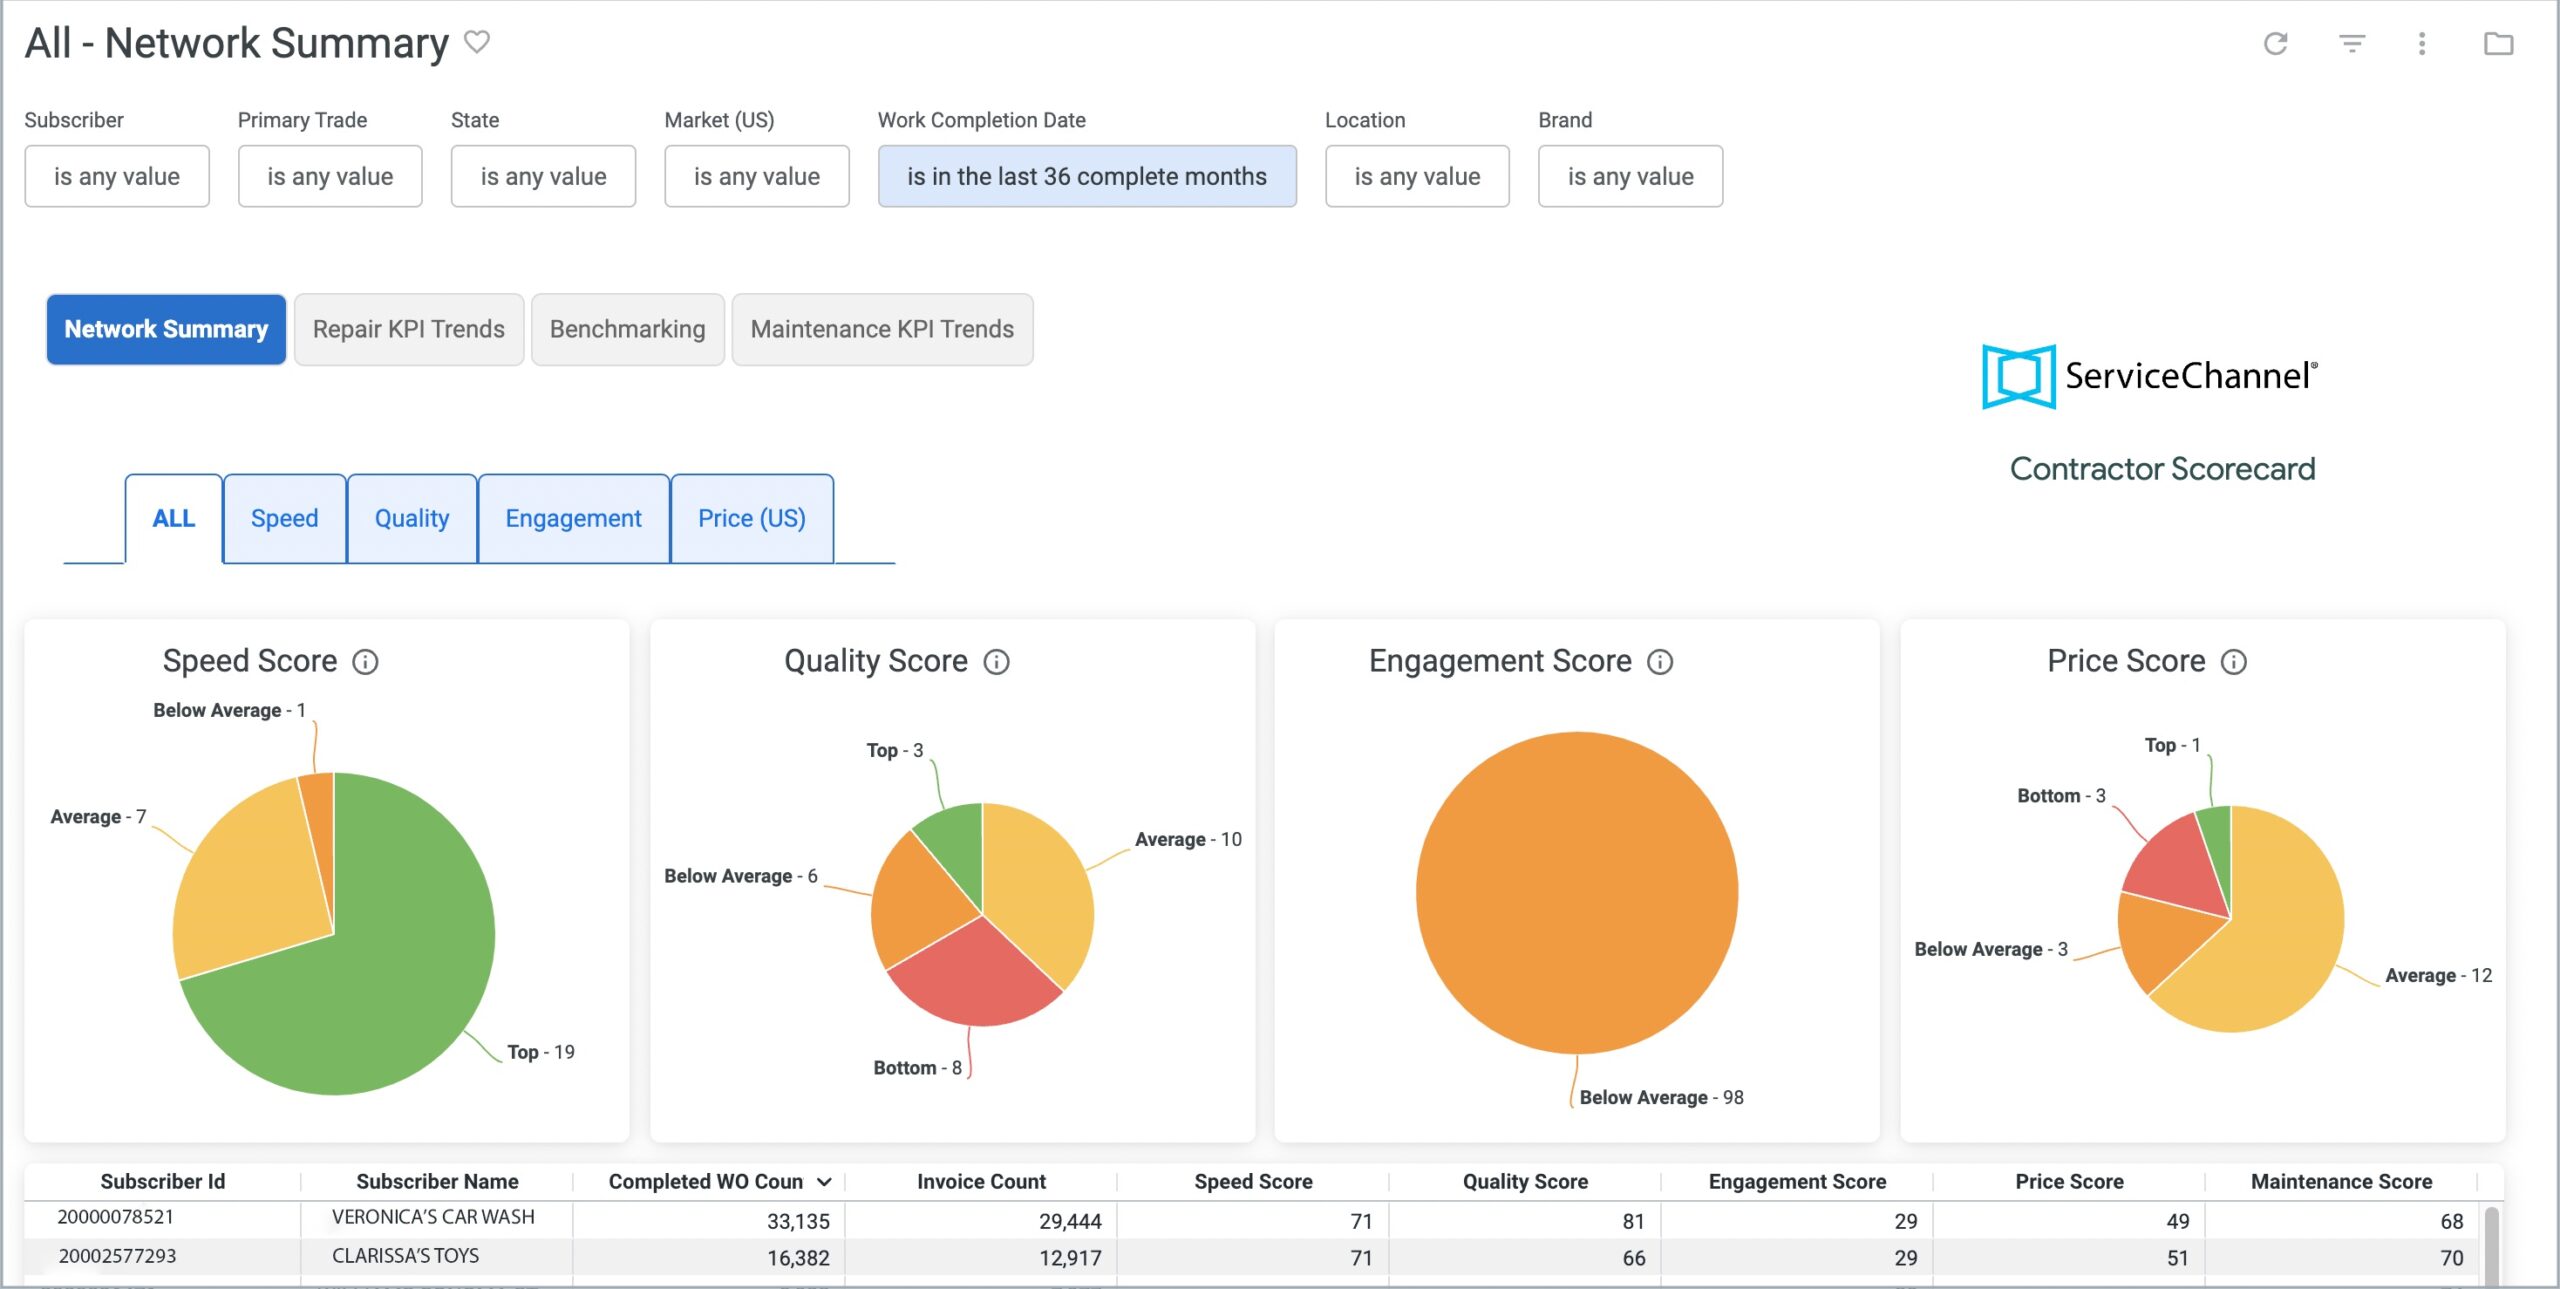Switch to the Repair KPI Trends tab
The height and width of the screenshot is (1289, 2560).
click(408, 329)
